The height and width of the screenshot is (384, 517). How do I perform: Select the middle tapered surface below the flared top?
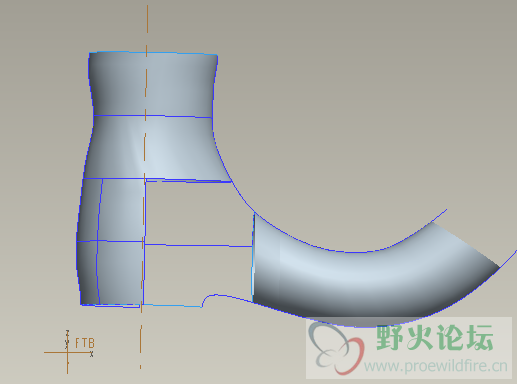157,147
